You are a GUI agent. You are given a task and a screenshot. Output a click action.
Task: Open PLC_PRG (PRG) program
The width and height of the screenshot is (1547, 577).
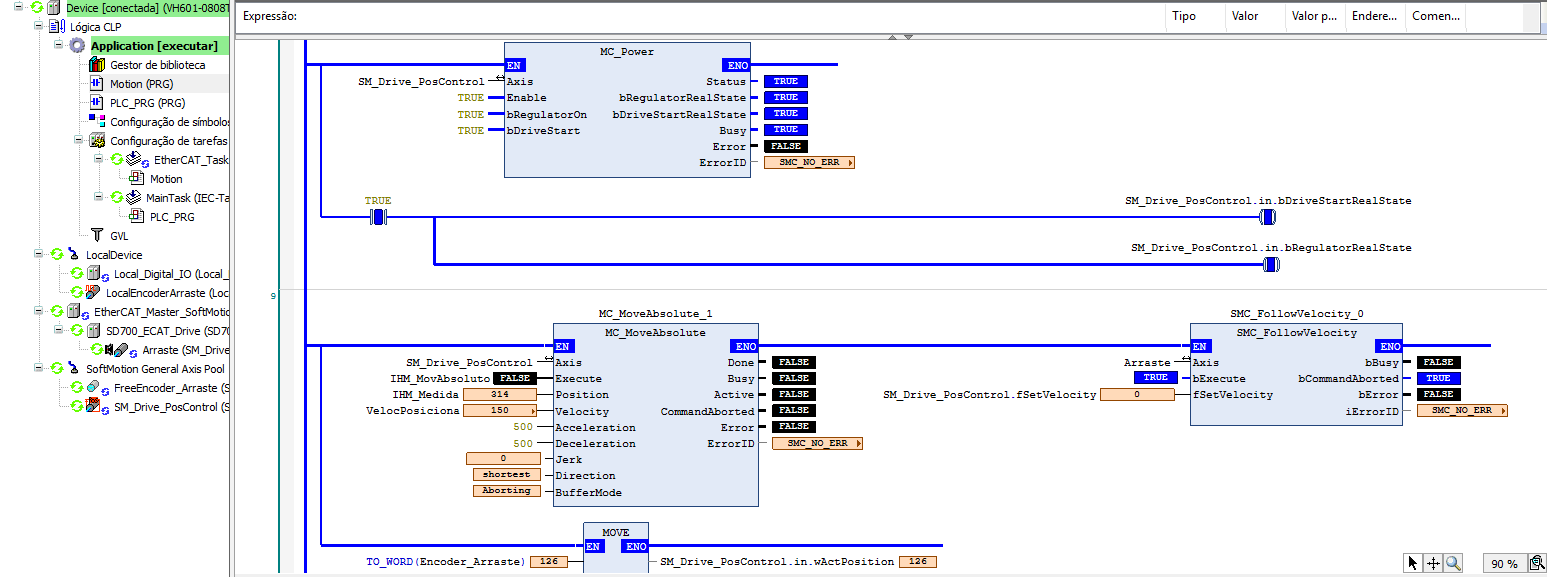click(147, 103)
